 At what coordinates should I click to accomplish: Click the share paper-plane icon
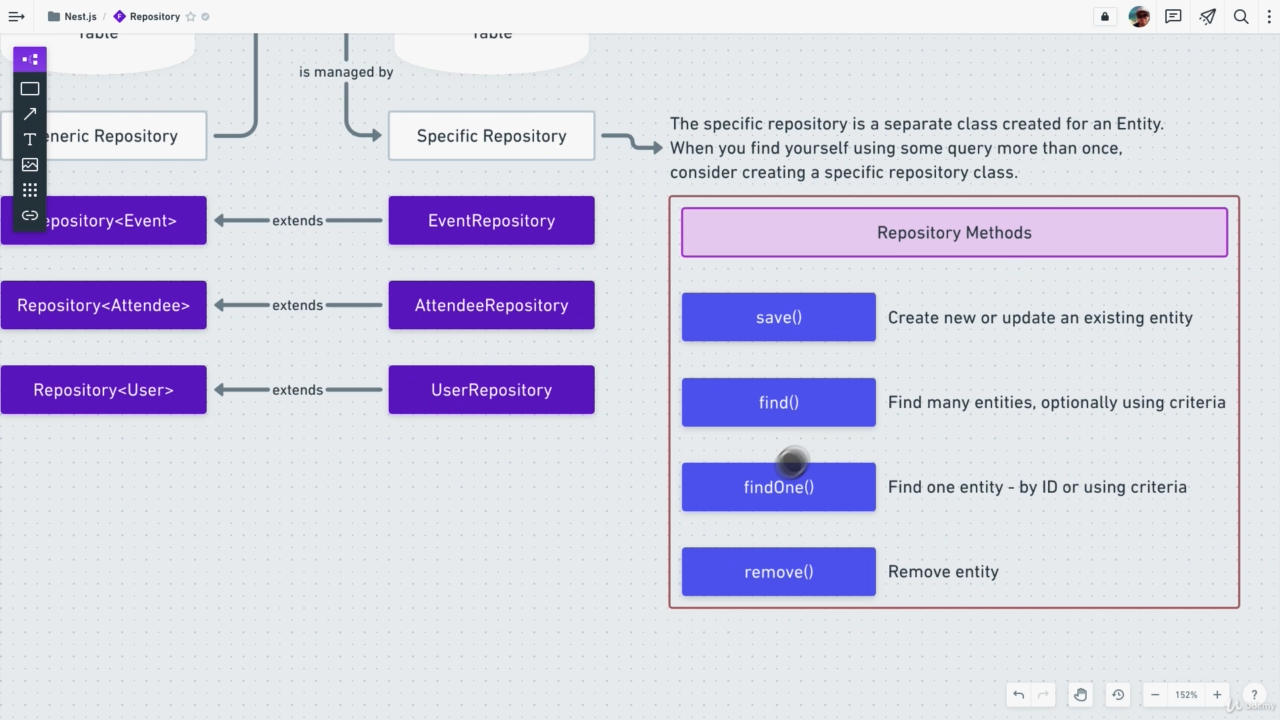[1207, 17]
